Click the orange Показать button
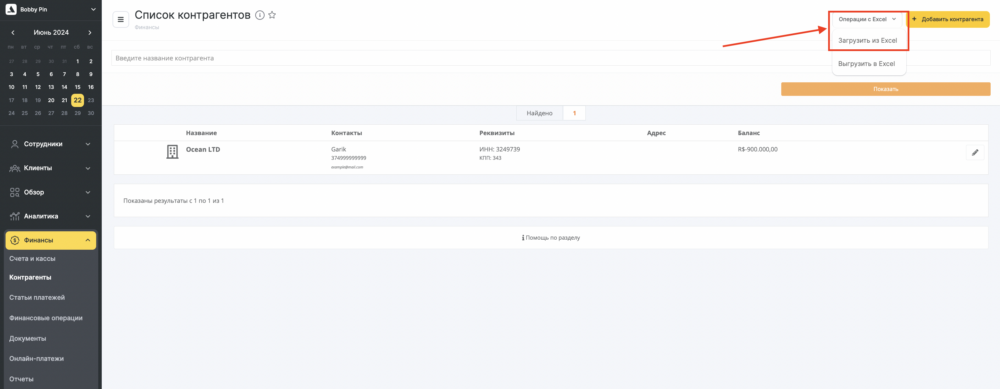Image resolution: width=1000 pixels, height=389 pixels. pos(885,89)
